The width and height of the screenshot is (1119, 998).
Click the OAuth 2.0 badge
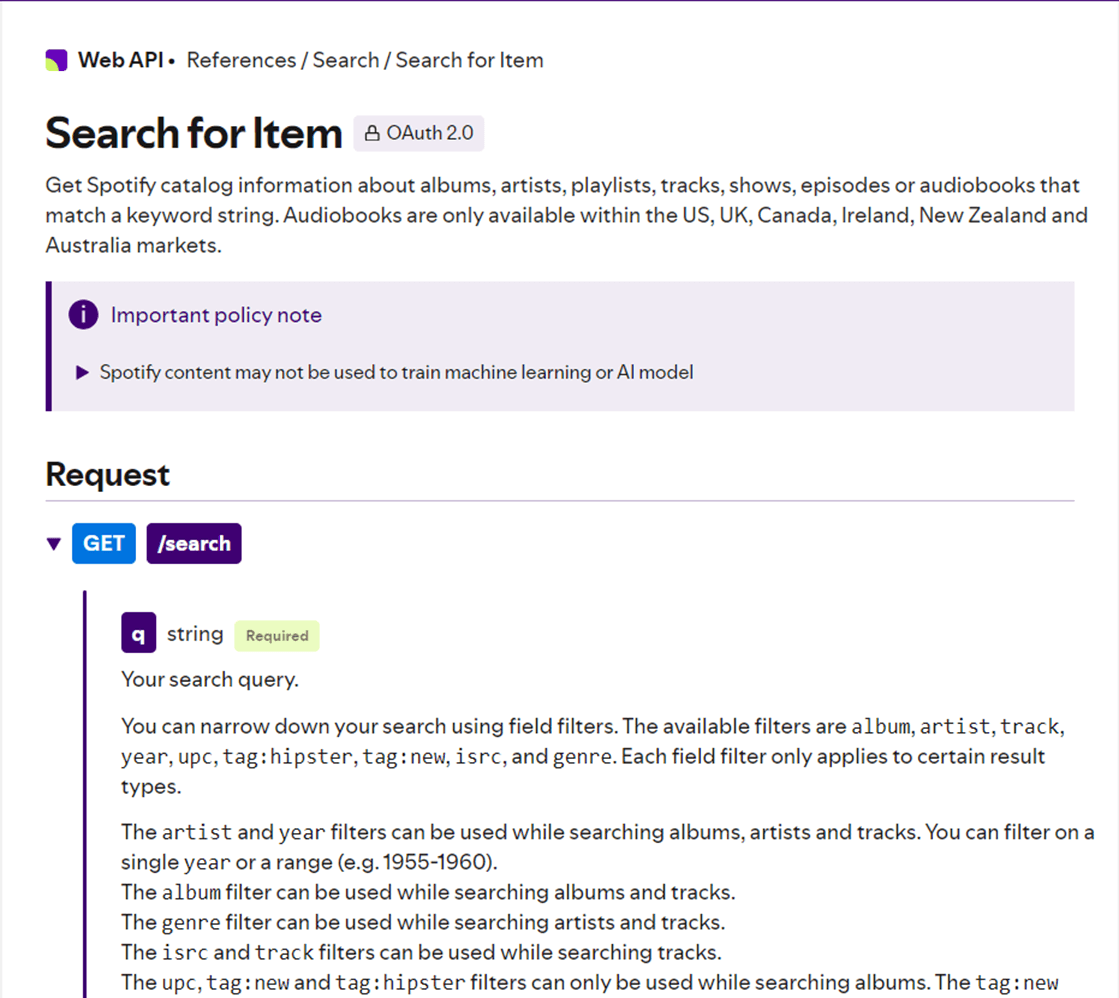point(419,133)
